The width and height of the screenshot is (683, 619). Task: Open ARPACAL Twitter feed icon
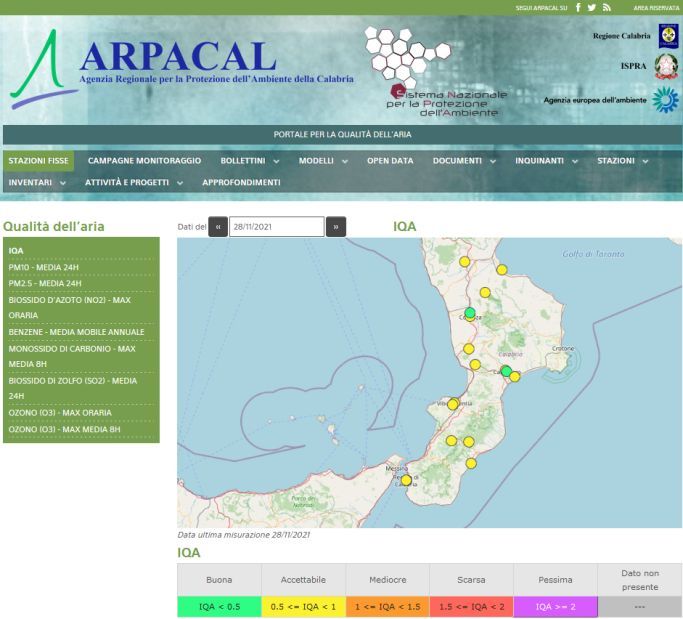point(592,7)
